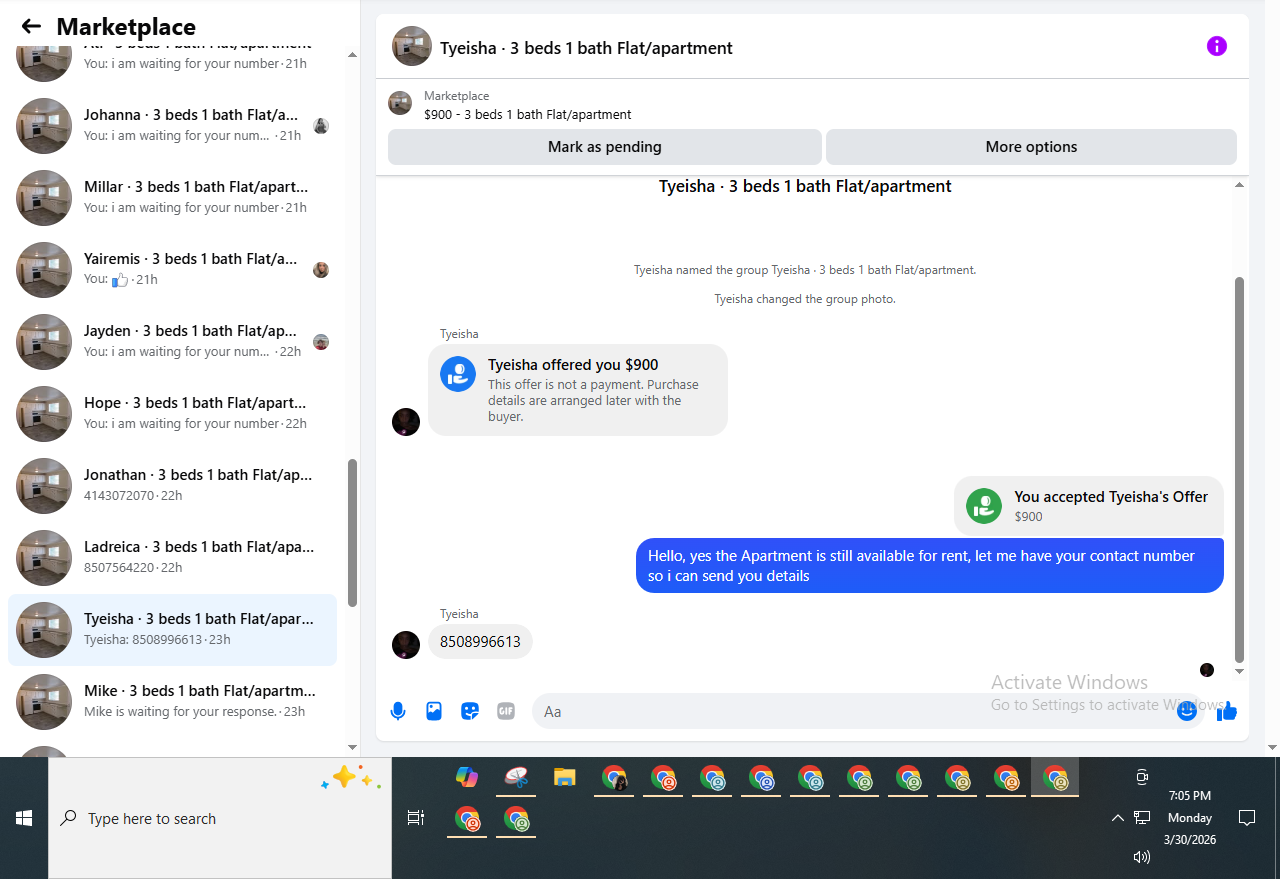The width and height of the screenshot is (1280, 879).
Task: Open Ladreica's chat with 8507564220
Action: pos(172,558)
